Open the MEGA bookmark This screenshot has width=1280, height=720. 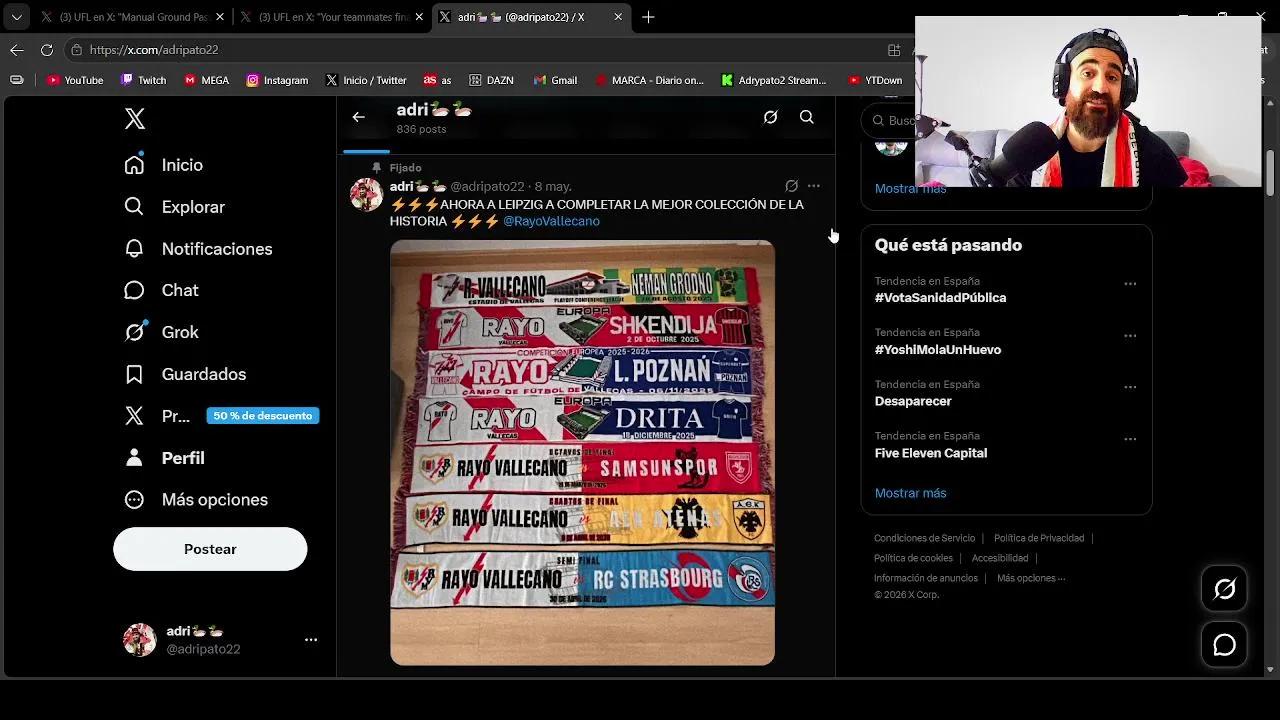tap(207, 80)
